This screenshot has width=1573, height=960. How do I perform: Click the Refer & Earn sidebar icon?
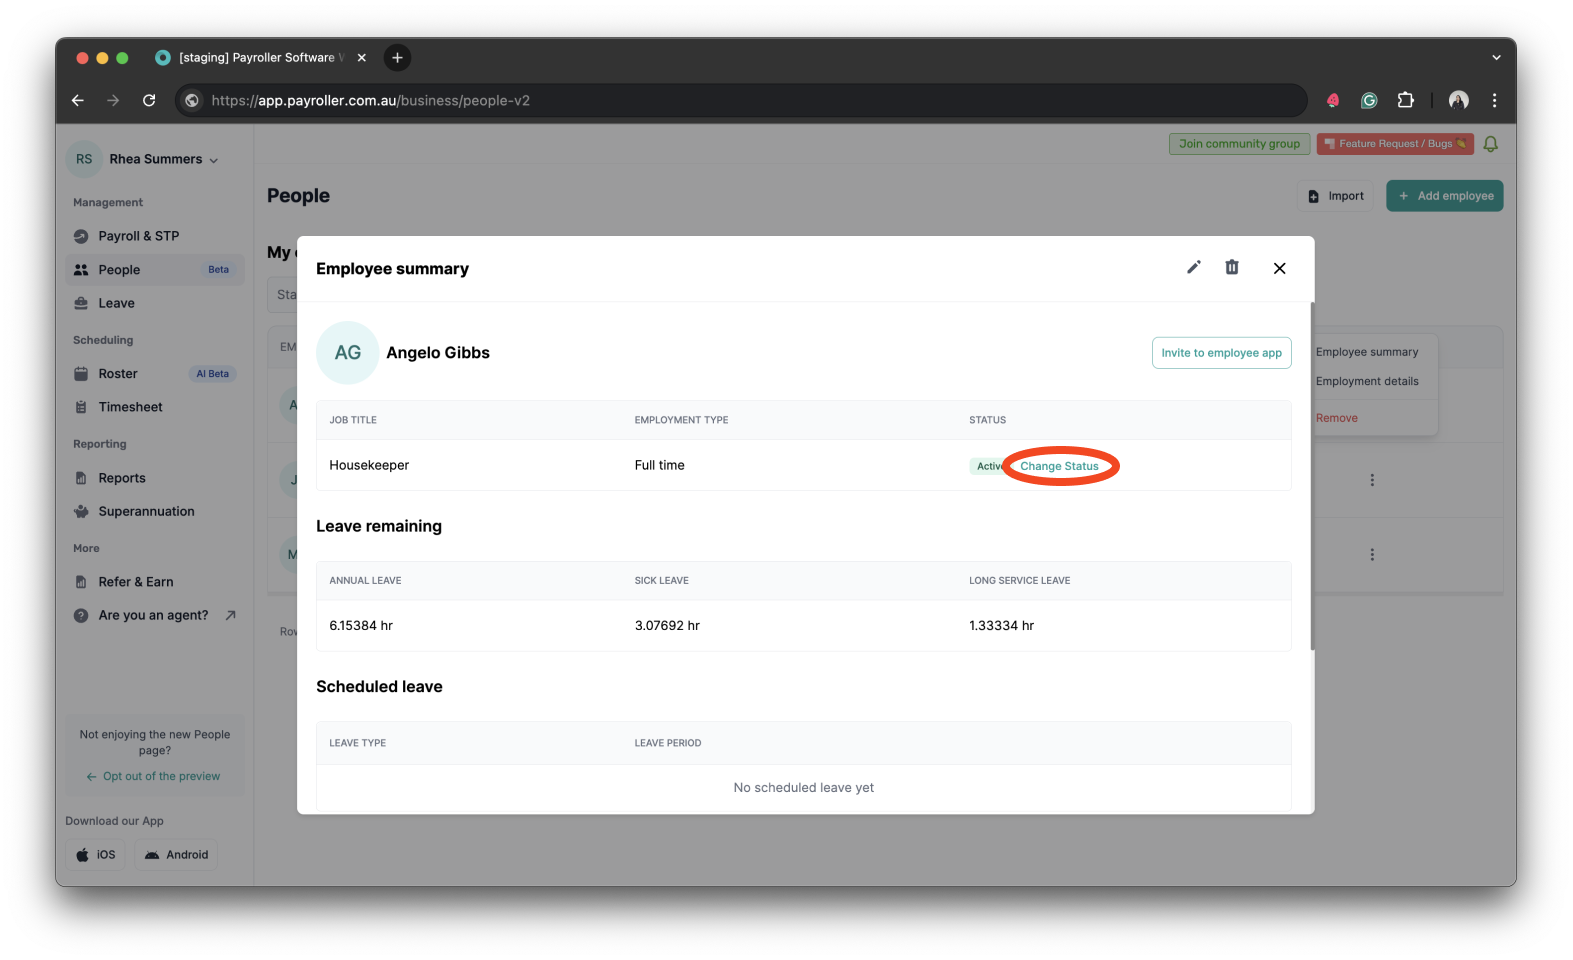[81, 582]
